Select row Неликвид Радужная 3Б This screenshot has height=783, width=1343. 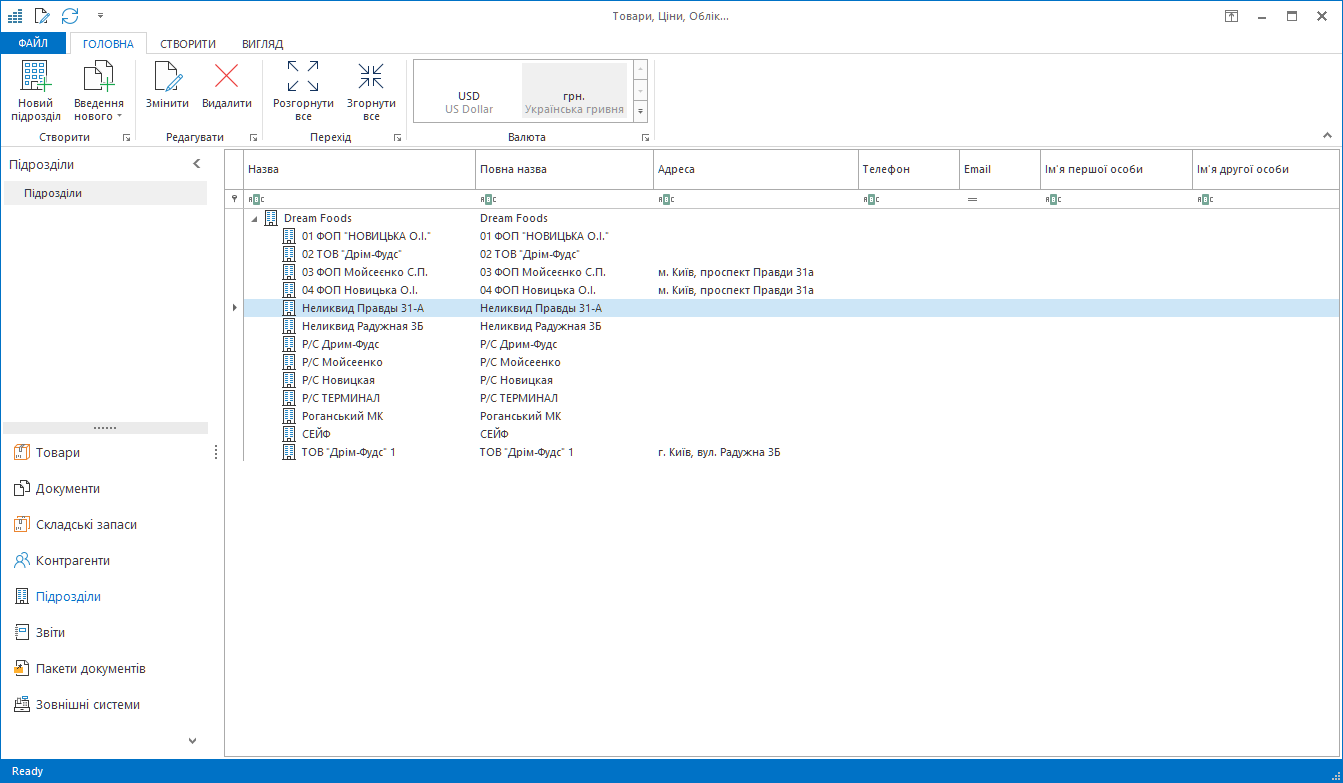(791, 326)
